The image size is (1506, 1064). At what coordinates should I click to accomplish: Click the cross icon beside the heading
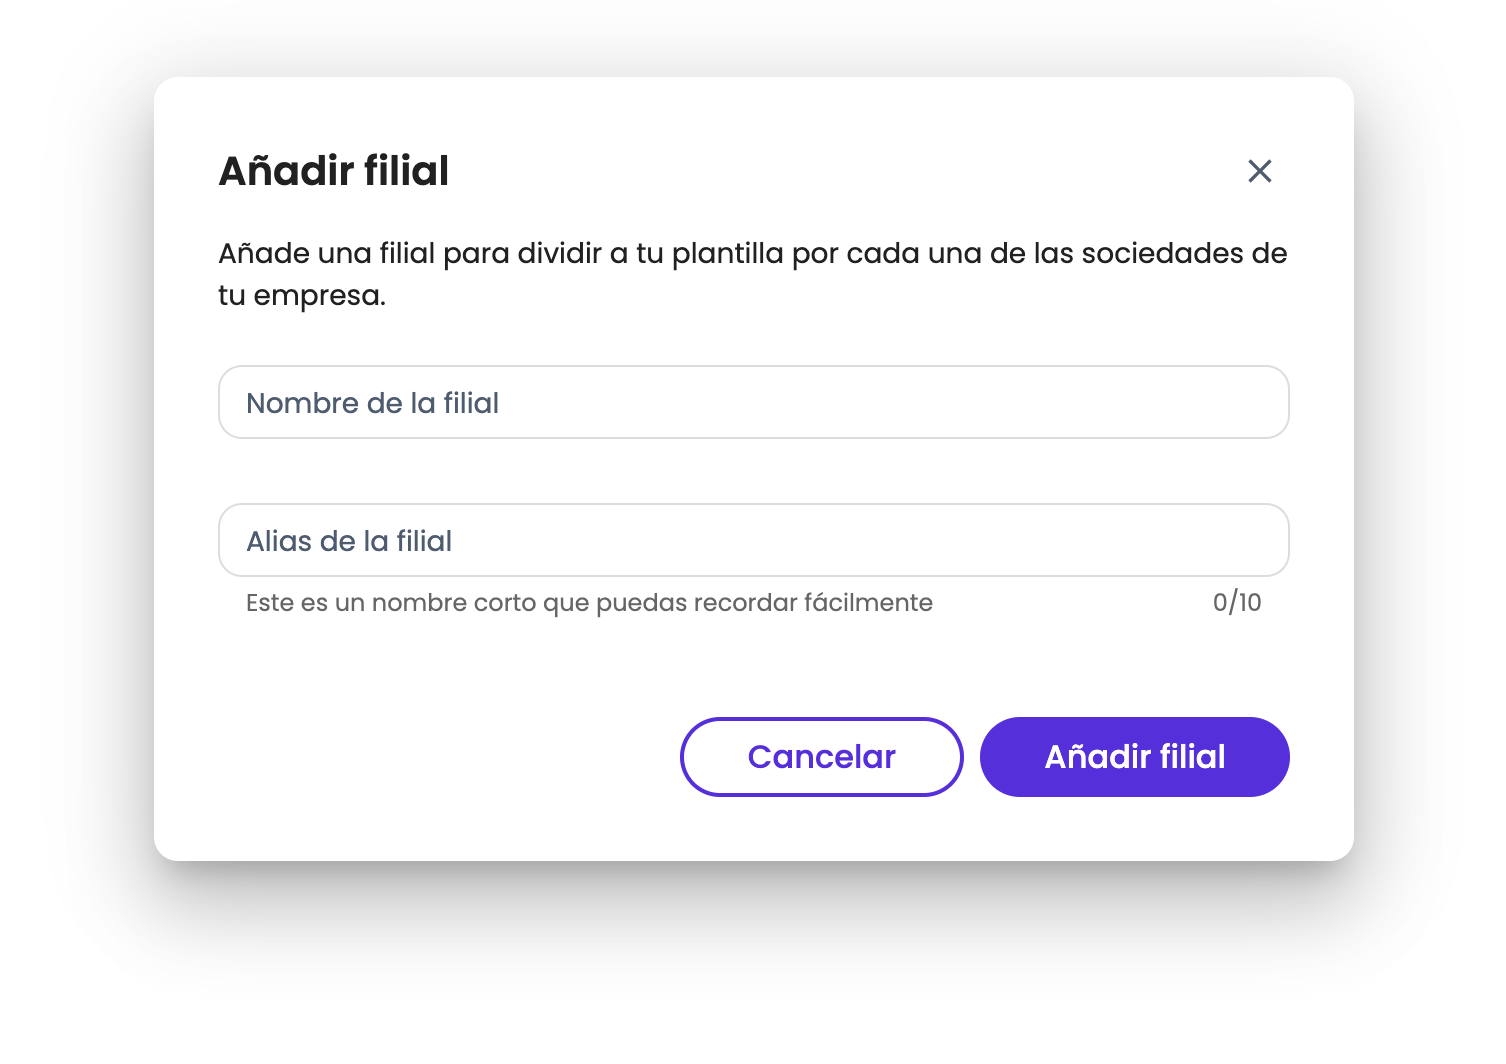click(x=1259, y=171)
